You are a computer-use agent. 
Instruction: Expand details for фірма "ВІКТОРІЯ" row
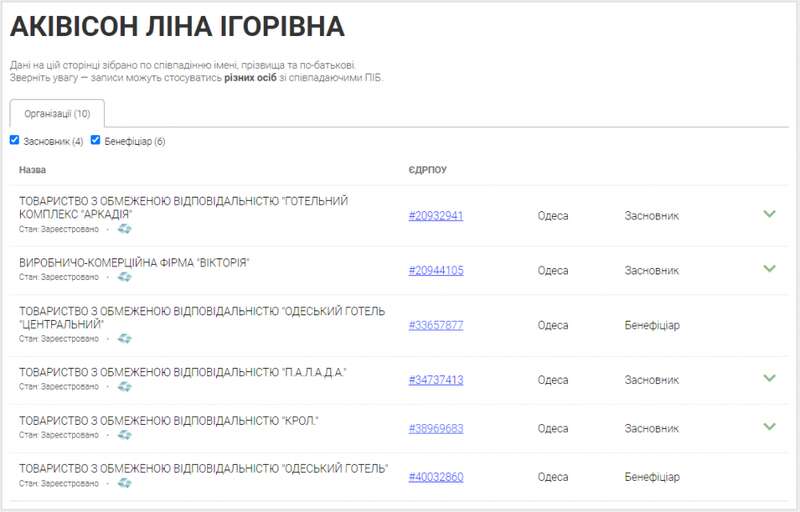[769, 269]
